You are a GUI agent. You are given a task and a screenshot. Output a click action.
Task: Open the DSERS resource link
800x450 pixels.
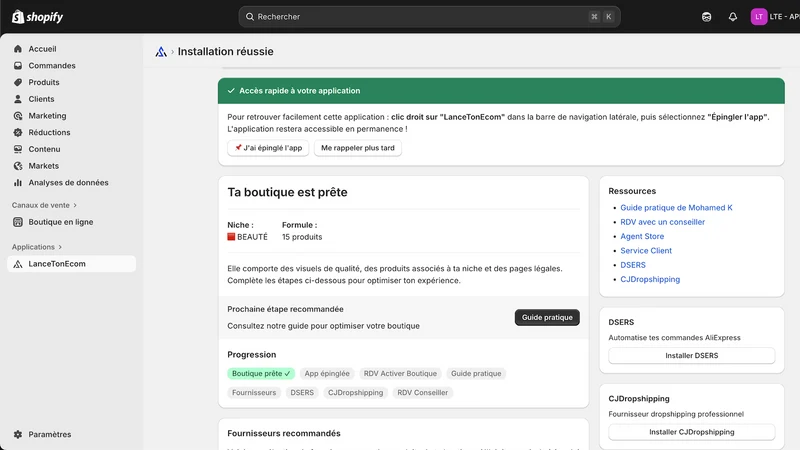click(633, 265)
